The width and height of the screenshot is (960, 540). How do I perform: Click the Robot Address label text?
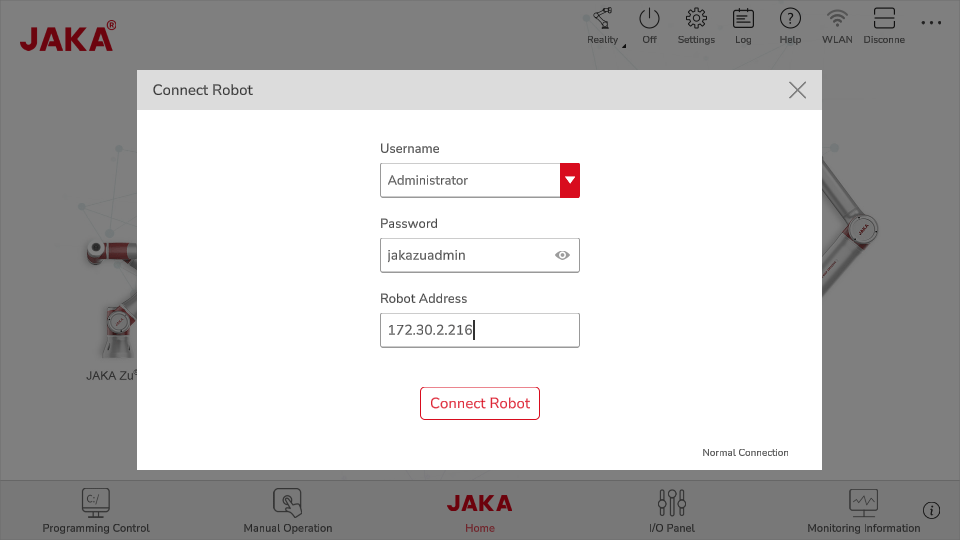click(424, 299)
